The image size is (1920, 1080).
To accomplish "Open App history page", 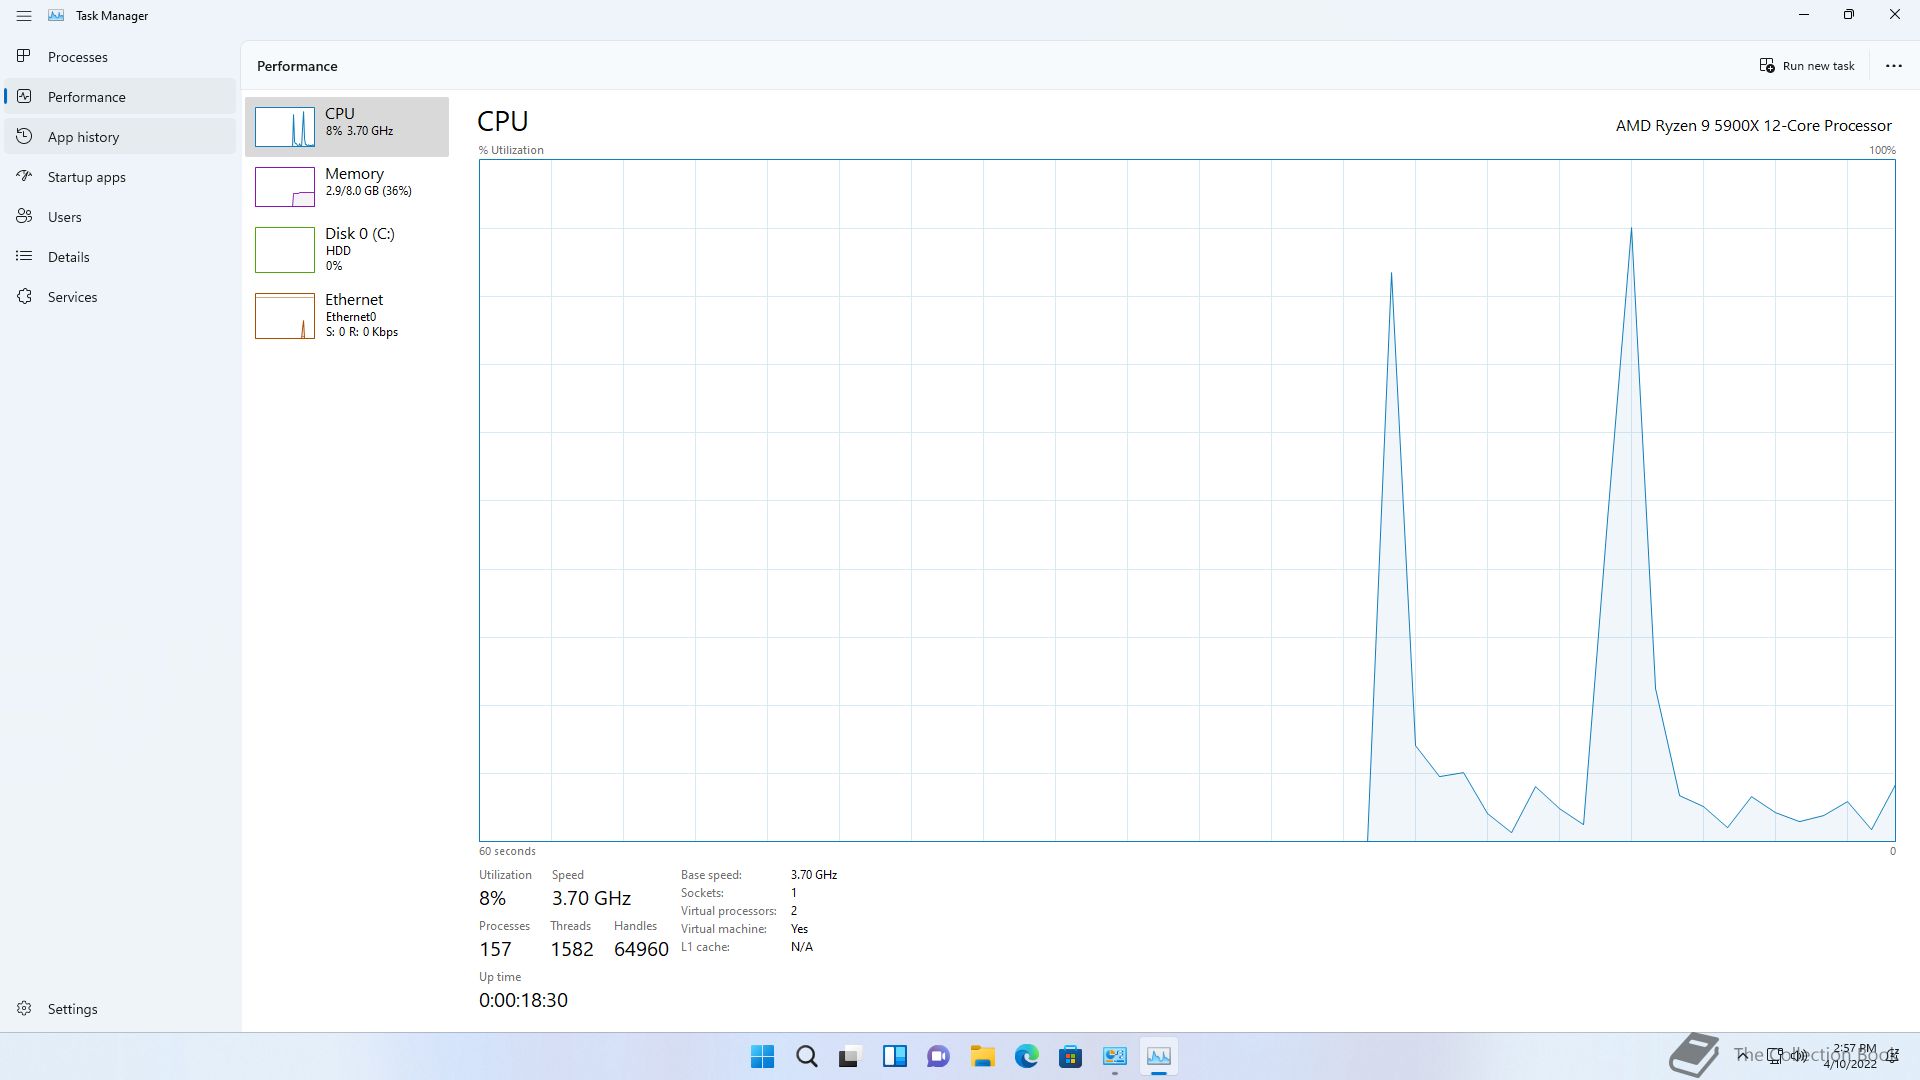I will click(120, 137).
